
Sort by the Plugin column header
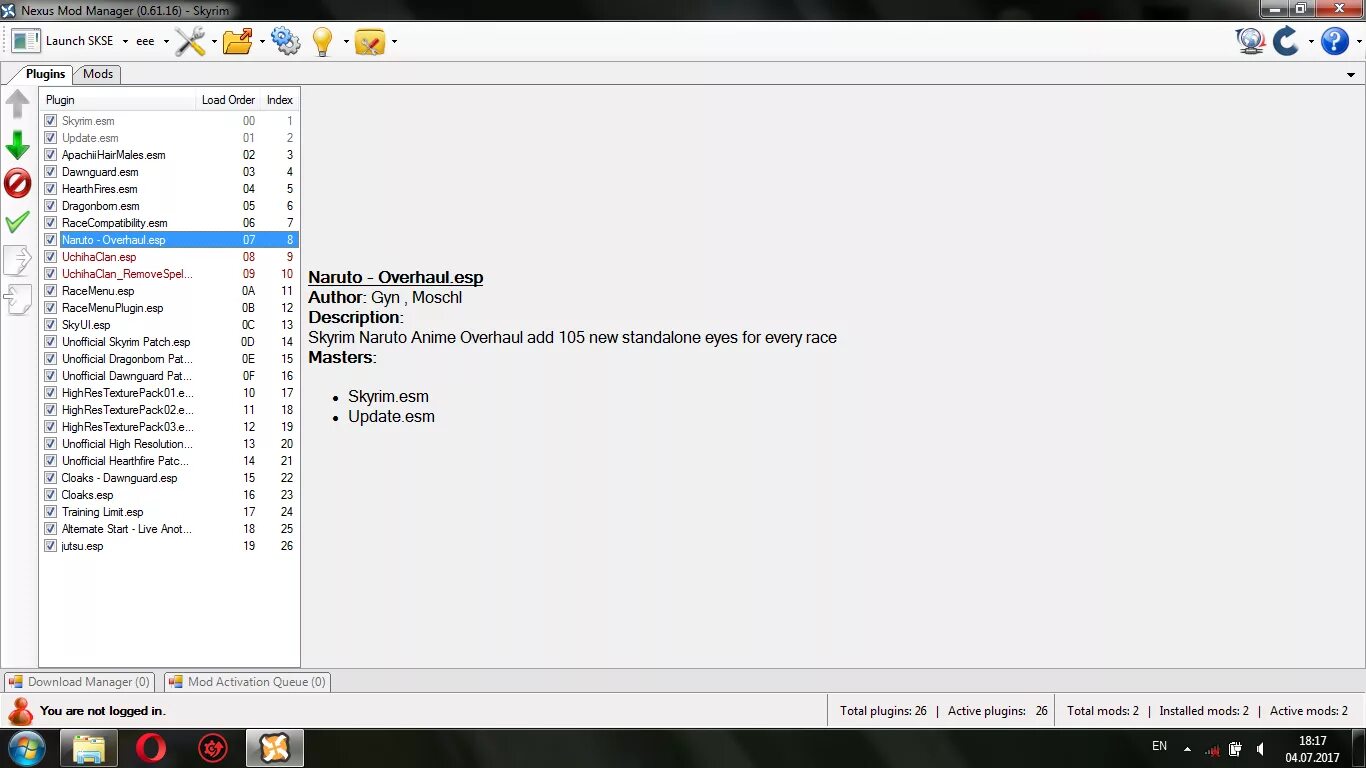click(x=117, y=100)
